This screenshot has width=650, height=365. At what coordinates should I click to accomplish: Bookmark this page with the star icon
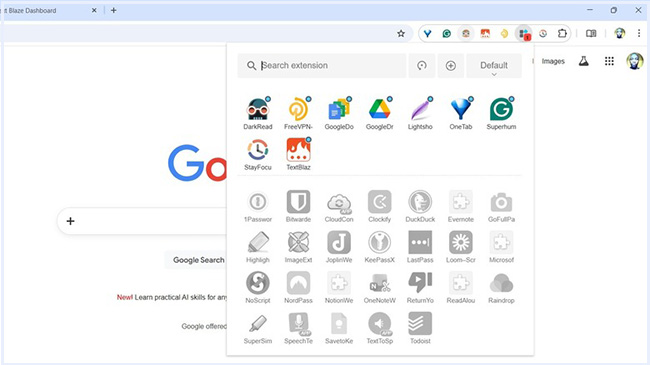[401, 34]
